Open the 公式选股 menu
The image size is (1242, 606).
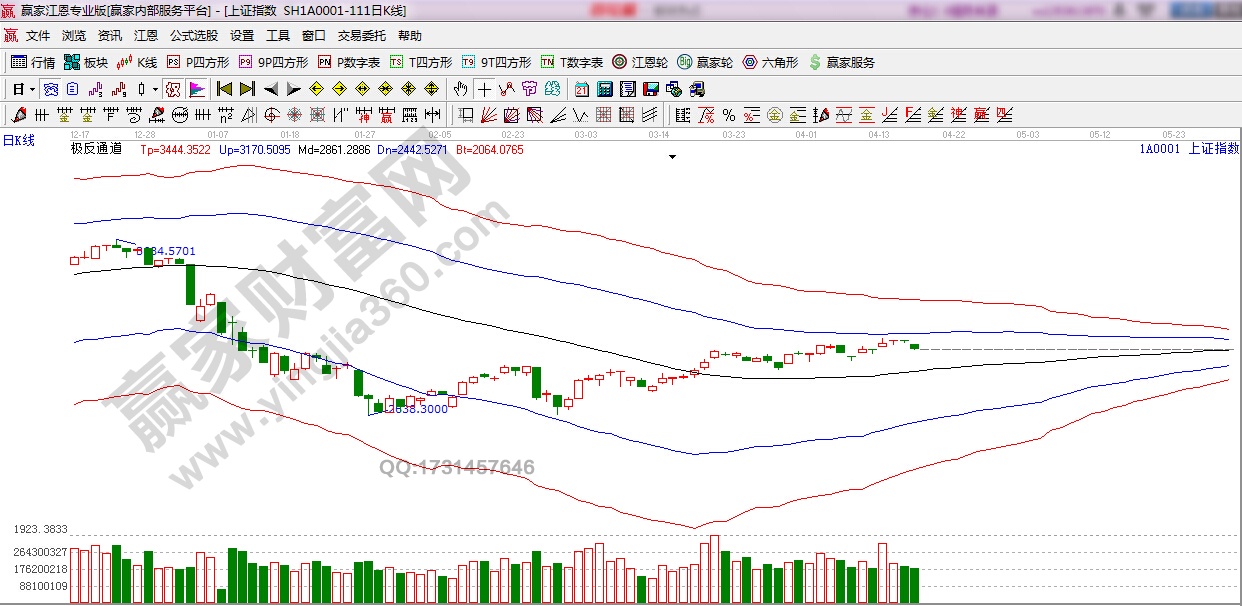click(x=193, y=36)
